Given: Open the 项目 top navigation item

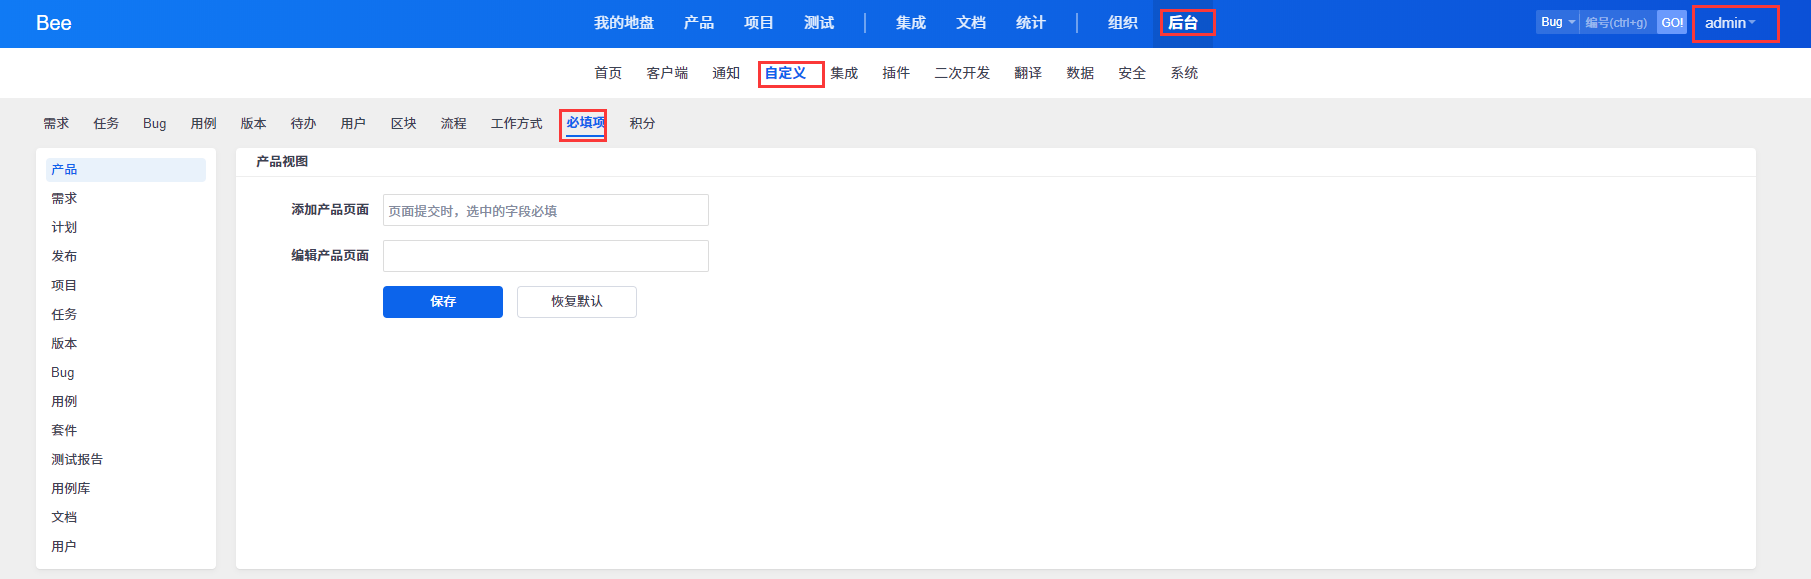Looking at the screenshot, I should [x=758, y=23].
